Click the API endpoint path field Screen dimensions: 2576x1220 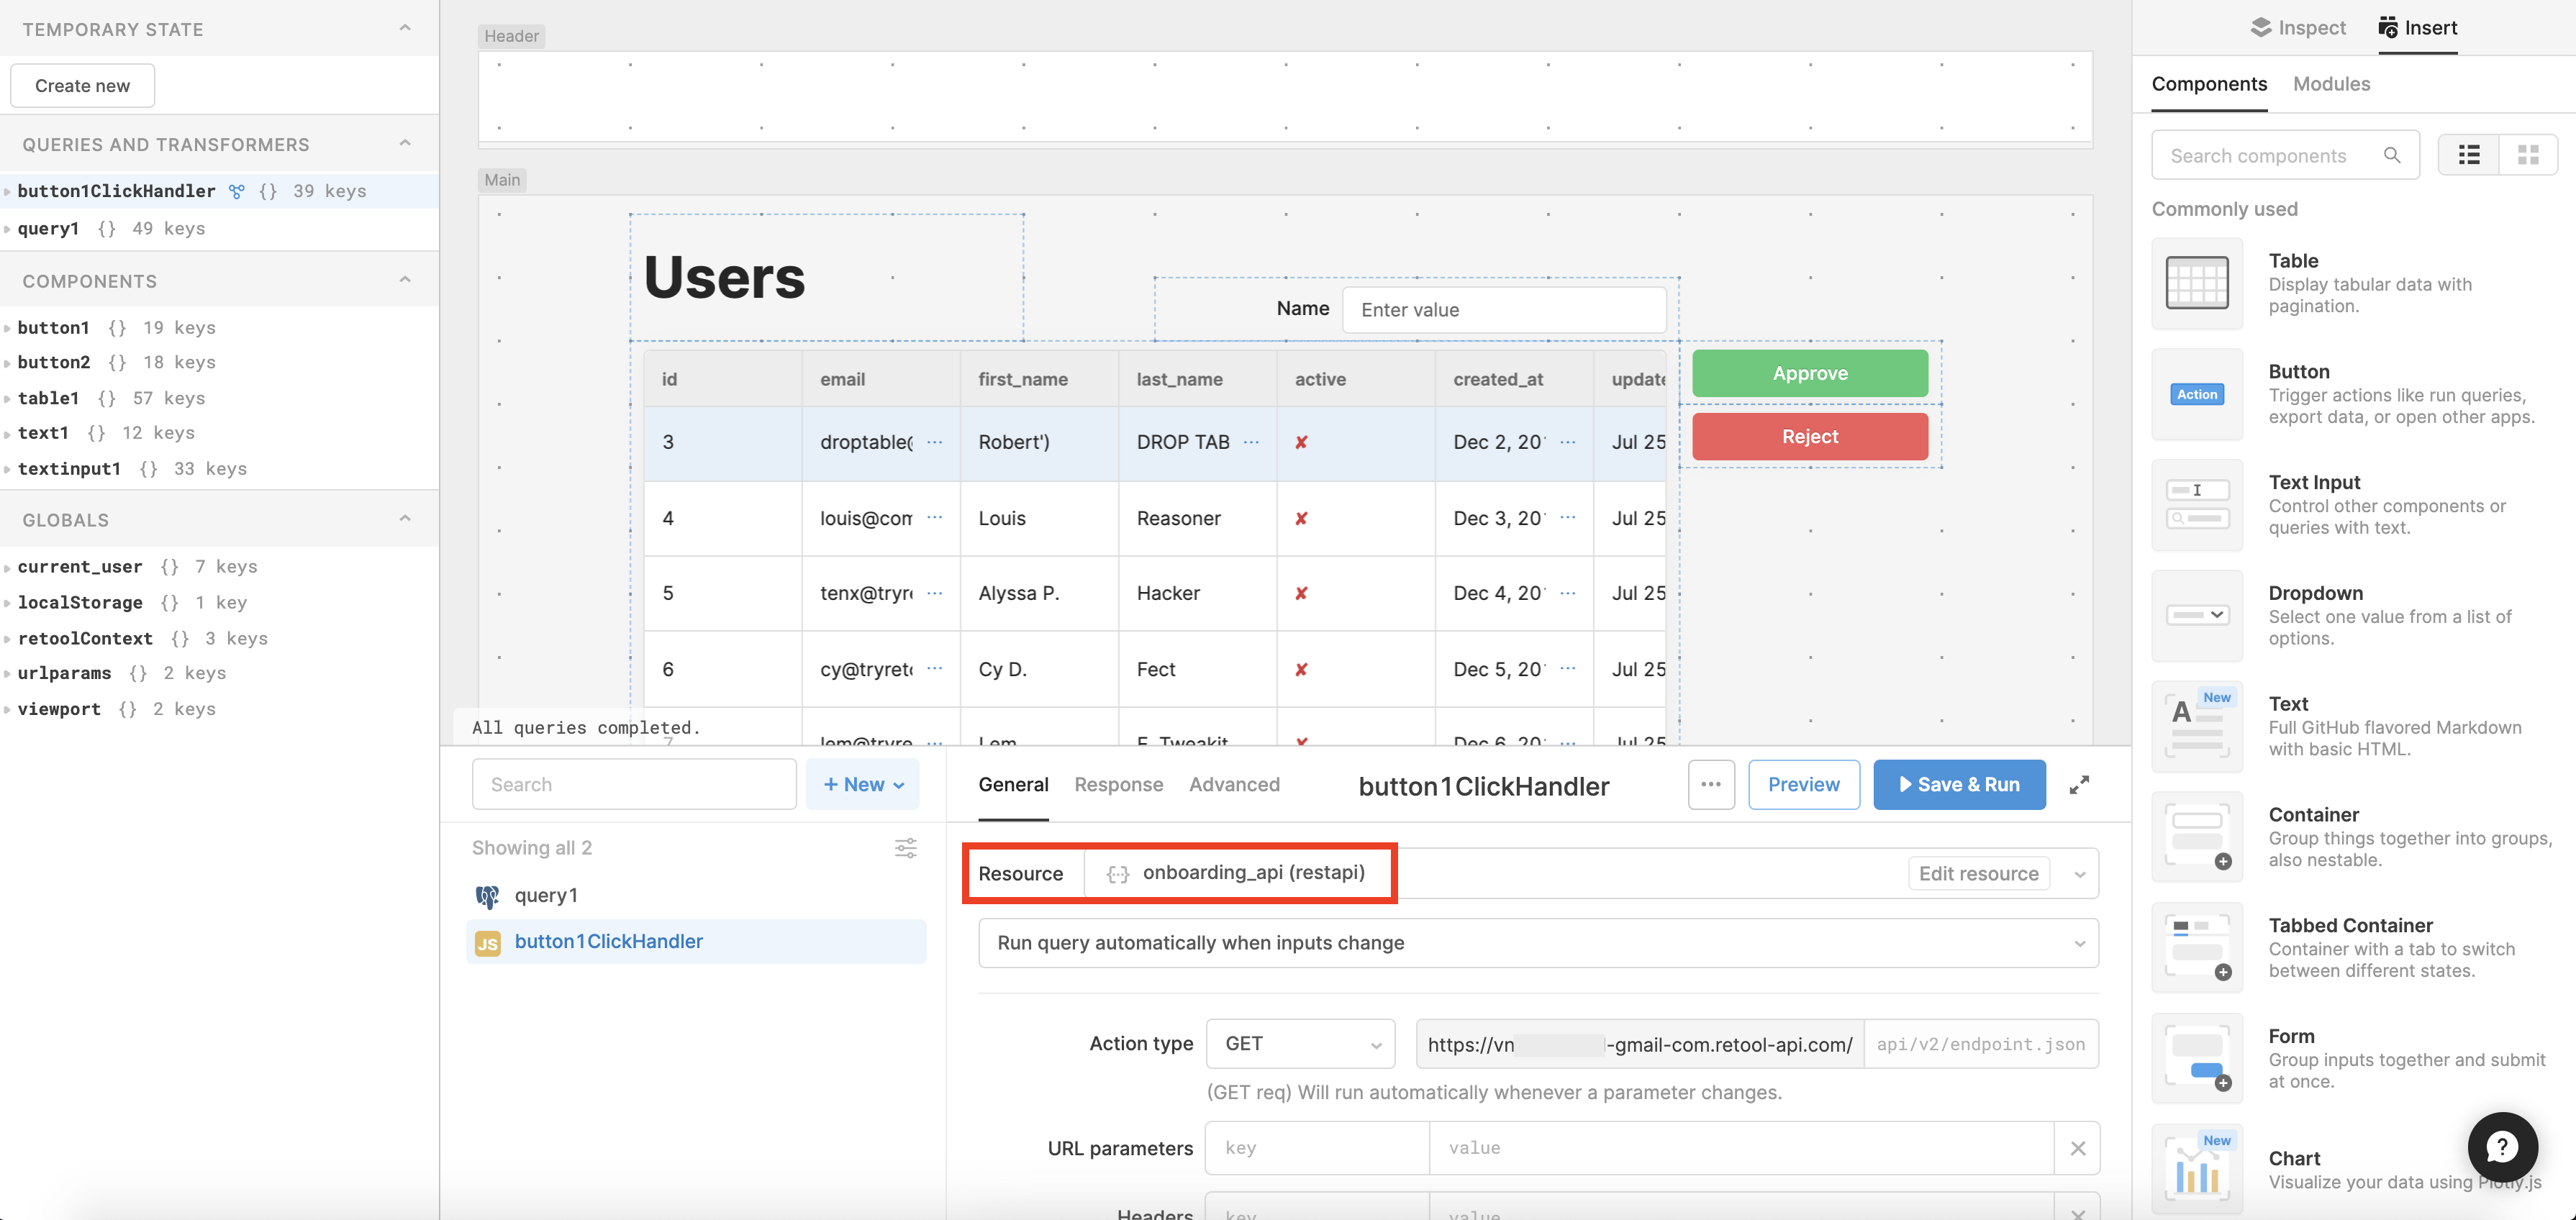[1980, 1044]
